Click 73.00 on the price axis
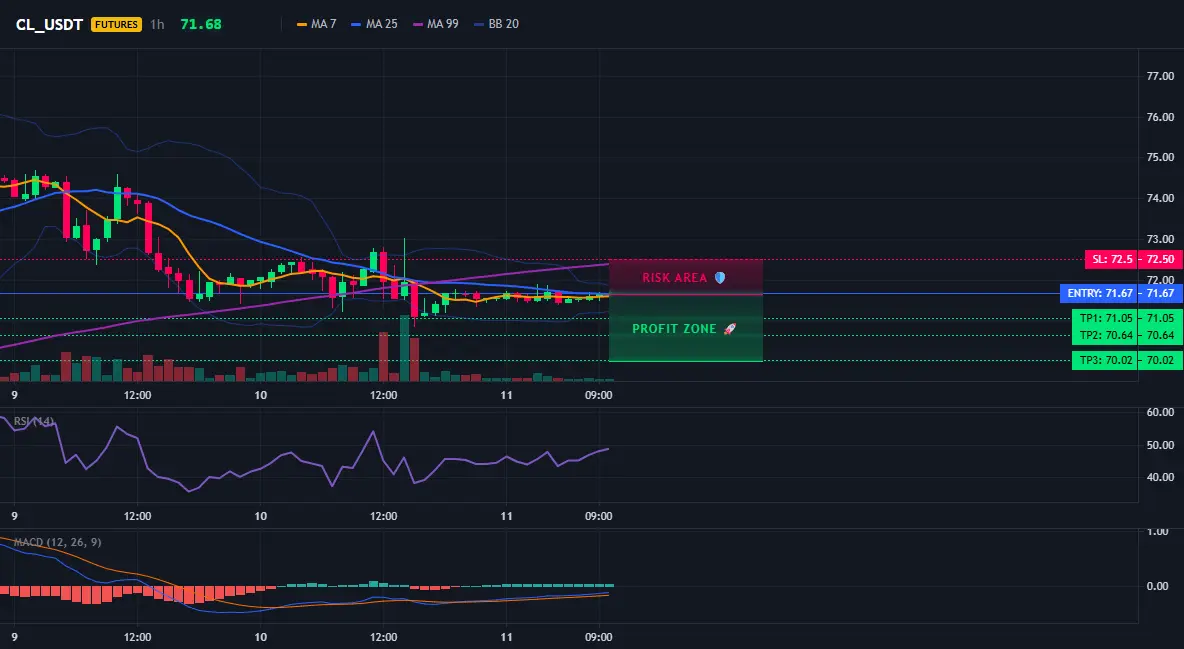The height and width of the screenshot is (649, 1184). (x=1161, y=239)
